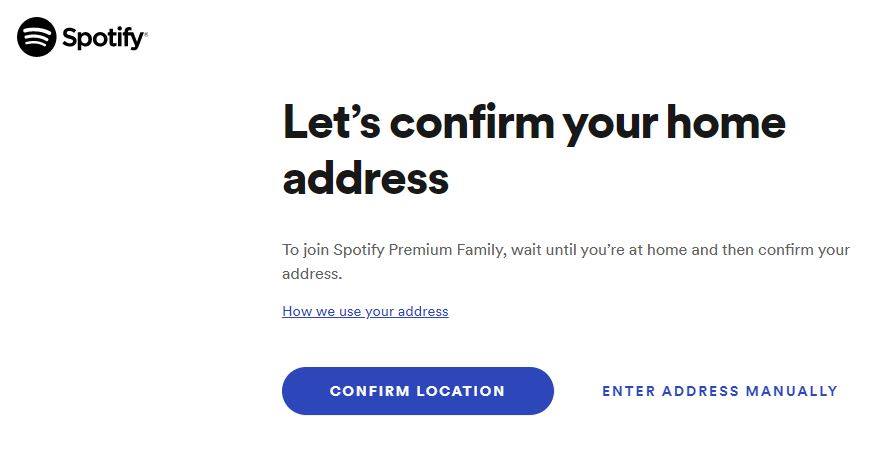Open the How we use your address link
Viewport: 888px width, 453px height.
coord(365,311)
